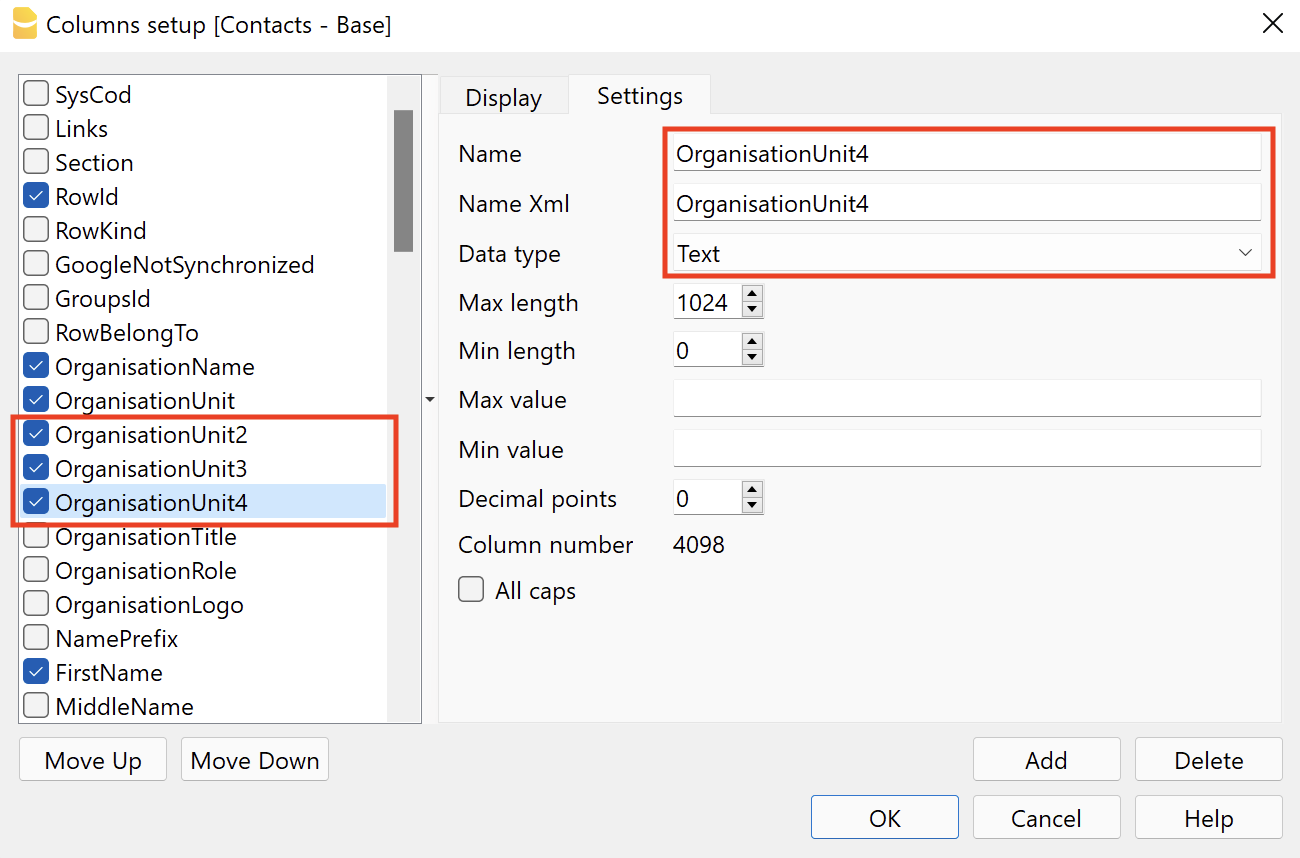Toggle the FirstName column checkbox
Viewport: 1300px width, 858px height.
click(x=36, y=673)
